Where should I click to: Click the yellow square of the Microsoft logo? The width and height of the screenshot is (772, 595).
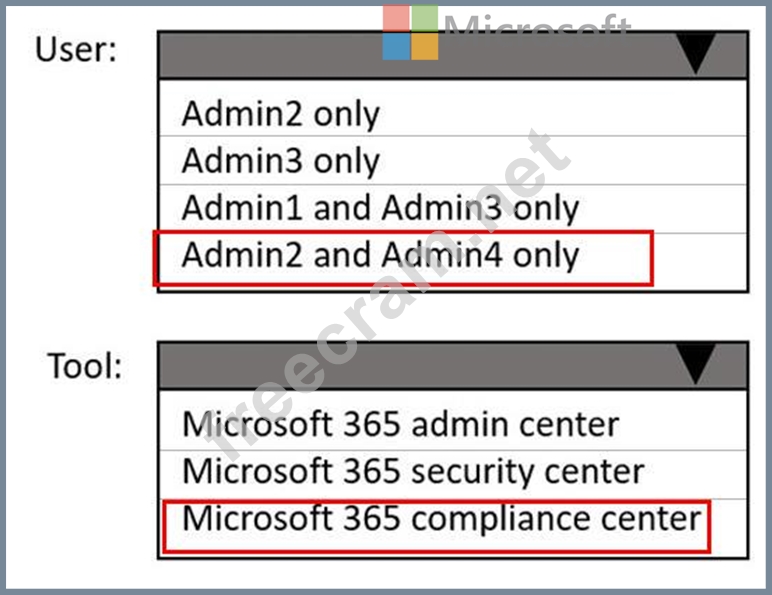coord(425,47)
